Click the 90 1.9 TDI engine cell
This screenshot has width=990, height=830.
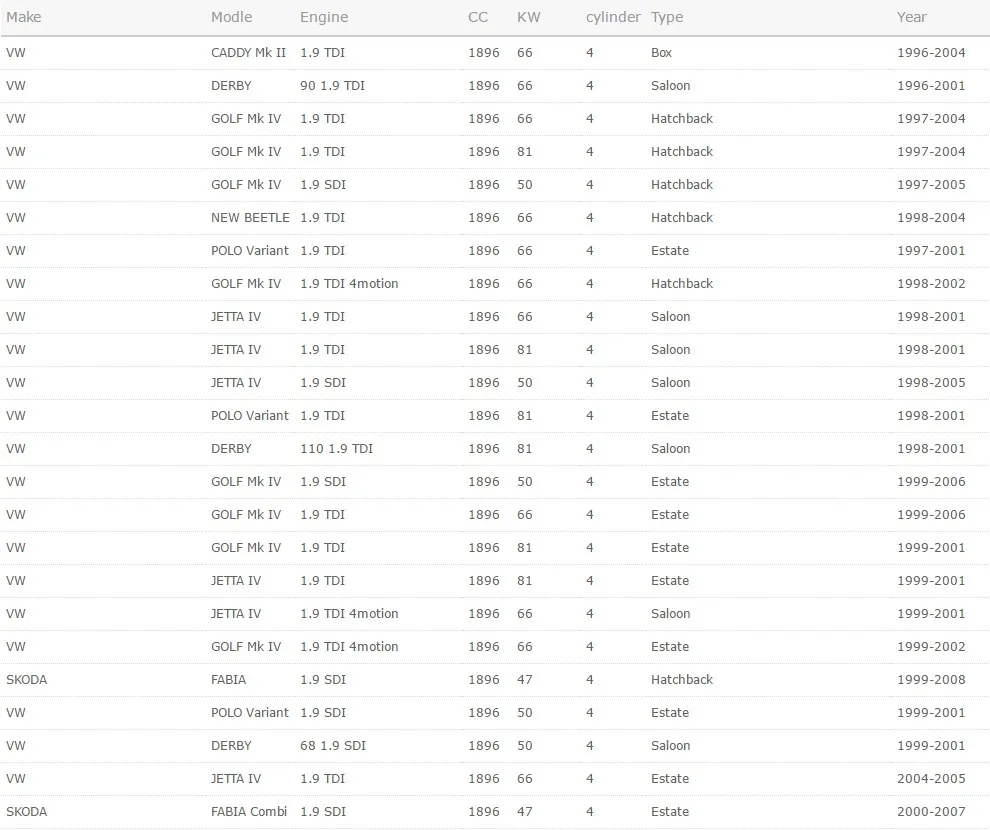click(332, 86)
